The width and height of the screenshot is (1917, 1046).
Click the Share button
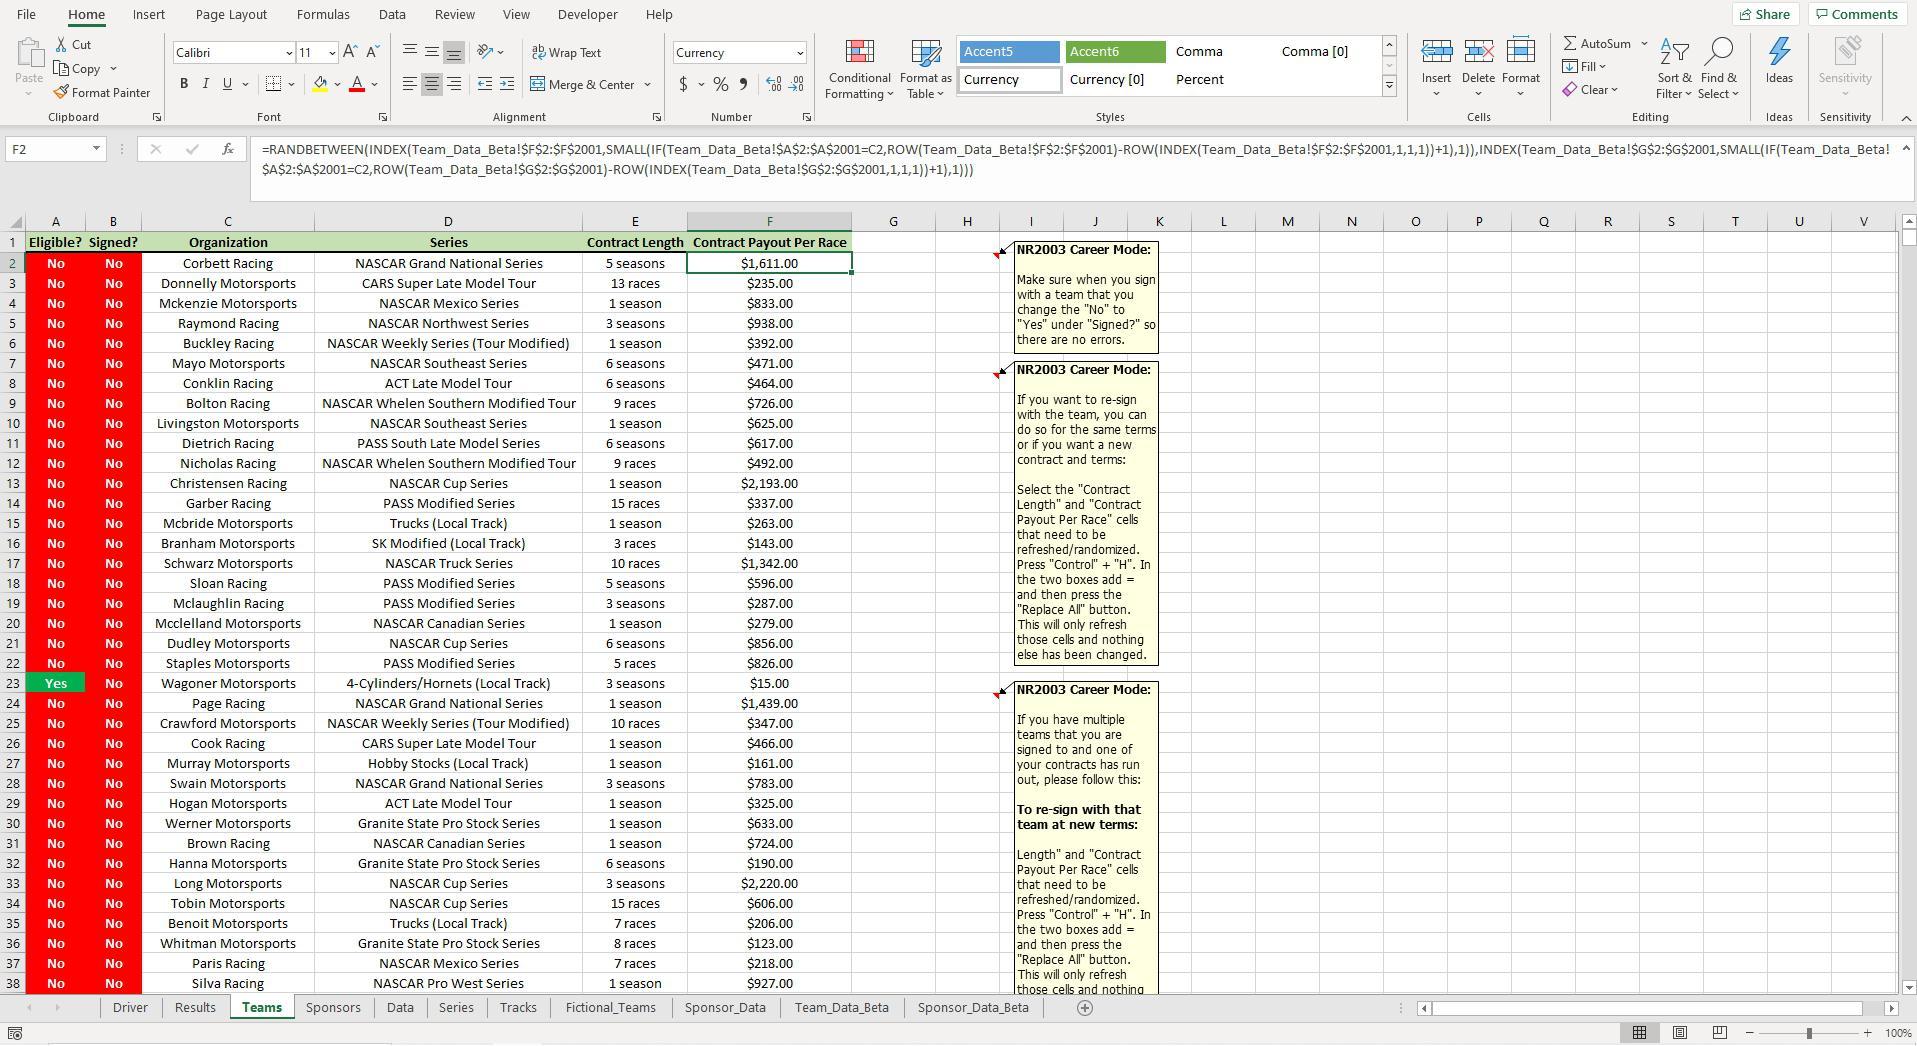[x=1764, y=15]
